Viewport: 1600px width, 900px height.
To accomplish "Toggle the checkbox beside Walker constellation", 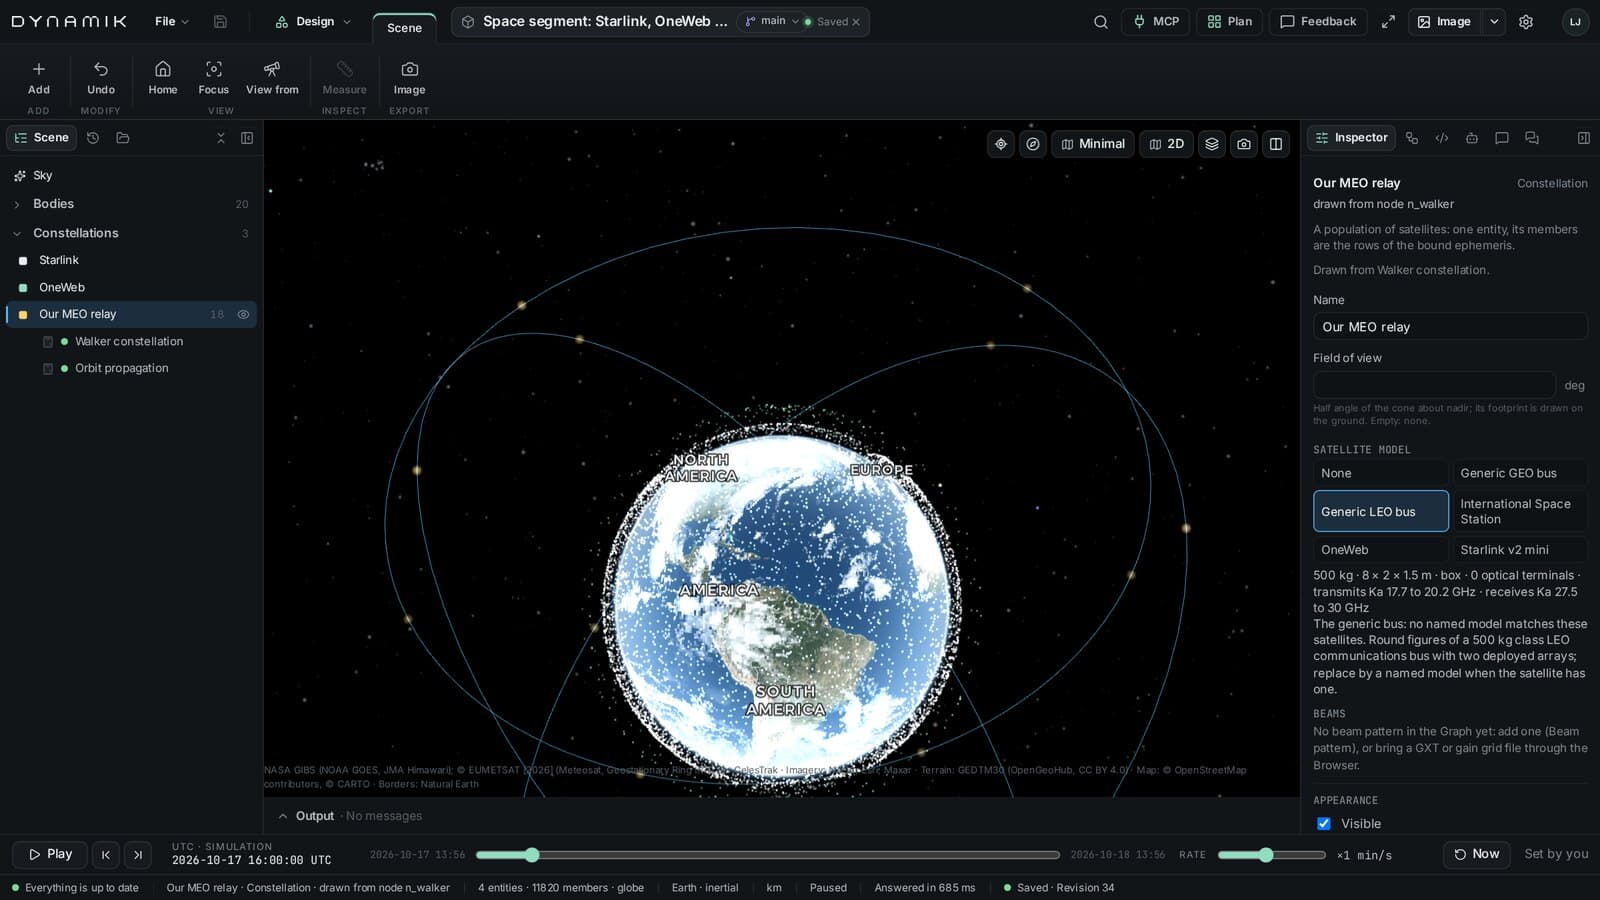I will (x=48, y=342).
